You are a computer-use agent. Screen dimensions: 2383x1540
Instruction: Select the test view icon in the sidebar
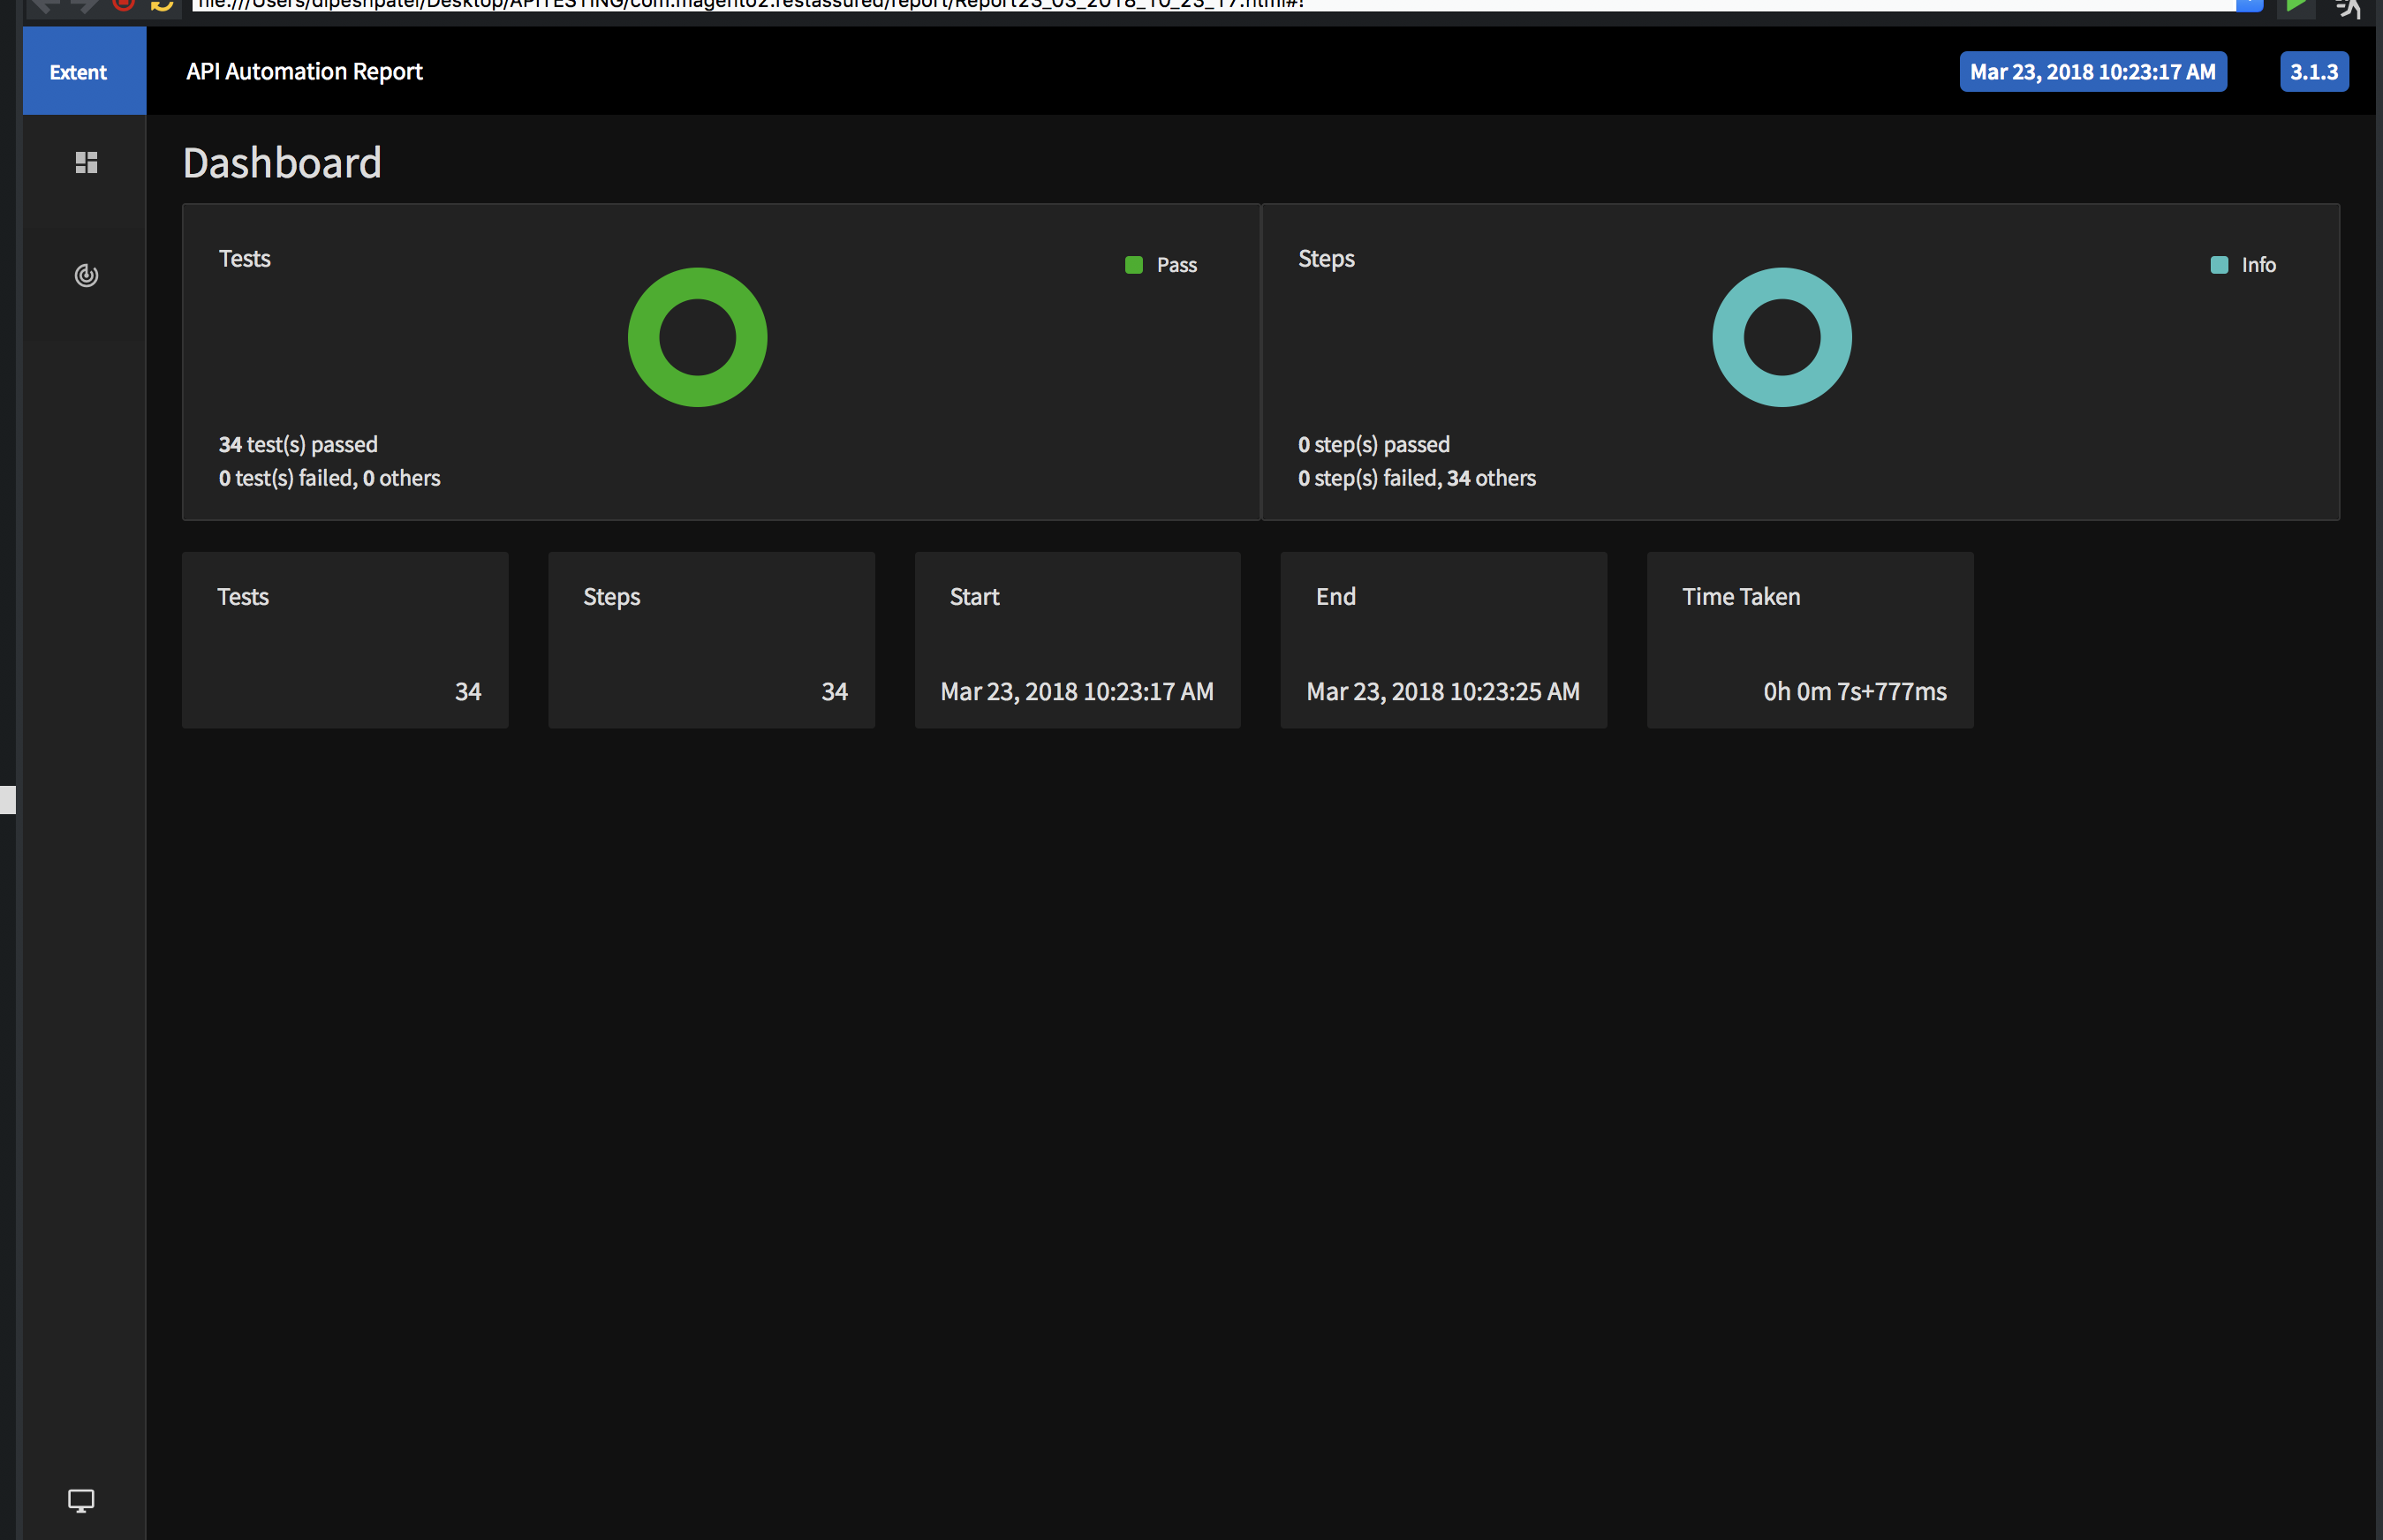point(84,163)
